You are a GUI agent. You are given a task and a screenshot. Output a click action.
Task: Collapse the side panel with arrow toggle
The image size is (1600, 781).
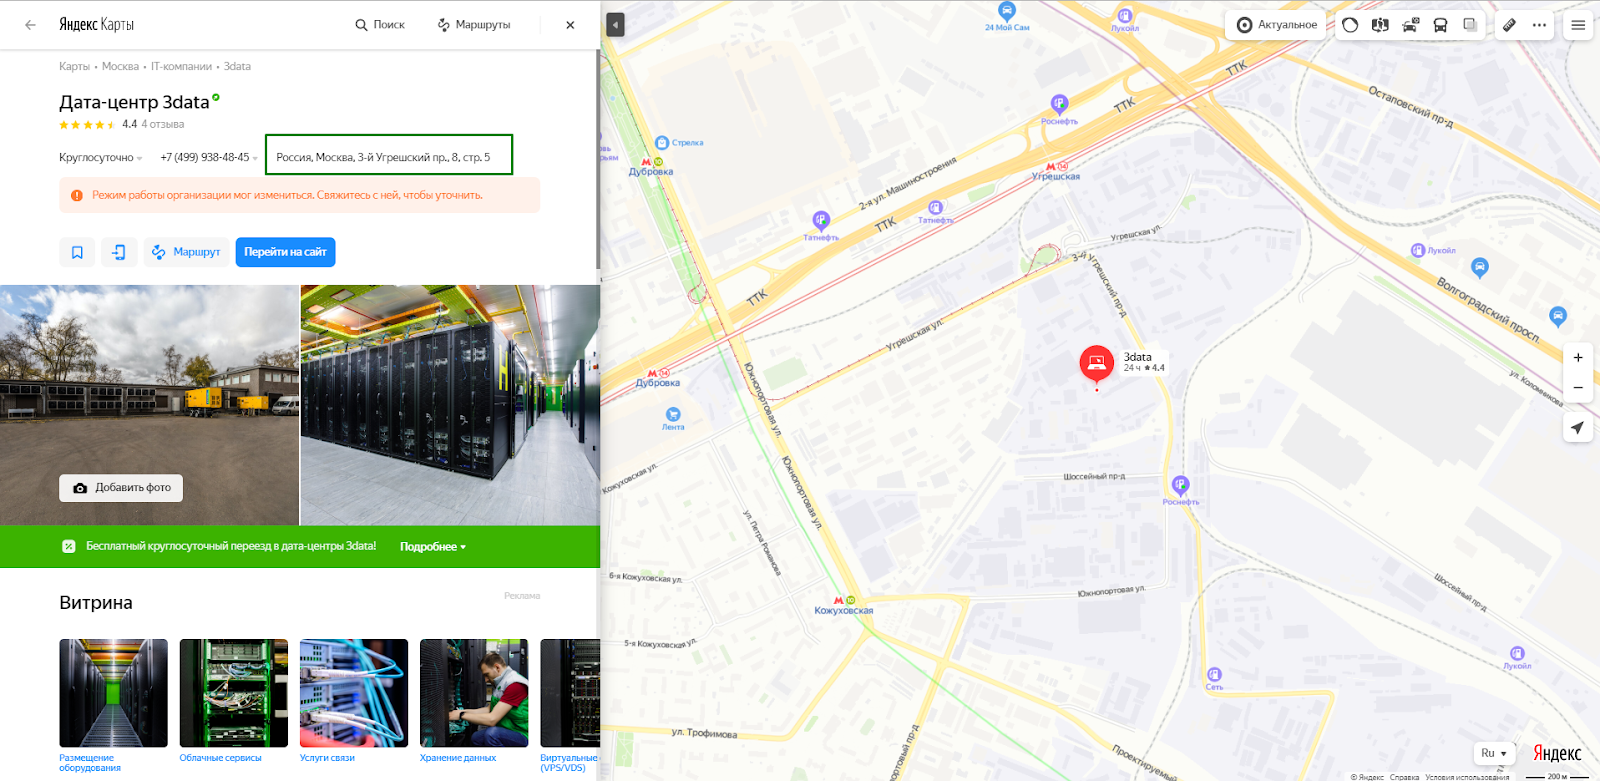tap(615, 25)
